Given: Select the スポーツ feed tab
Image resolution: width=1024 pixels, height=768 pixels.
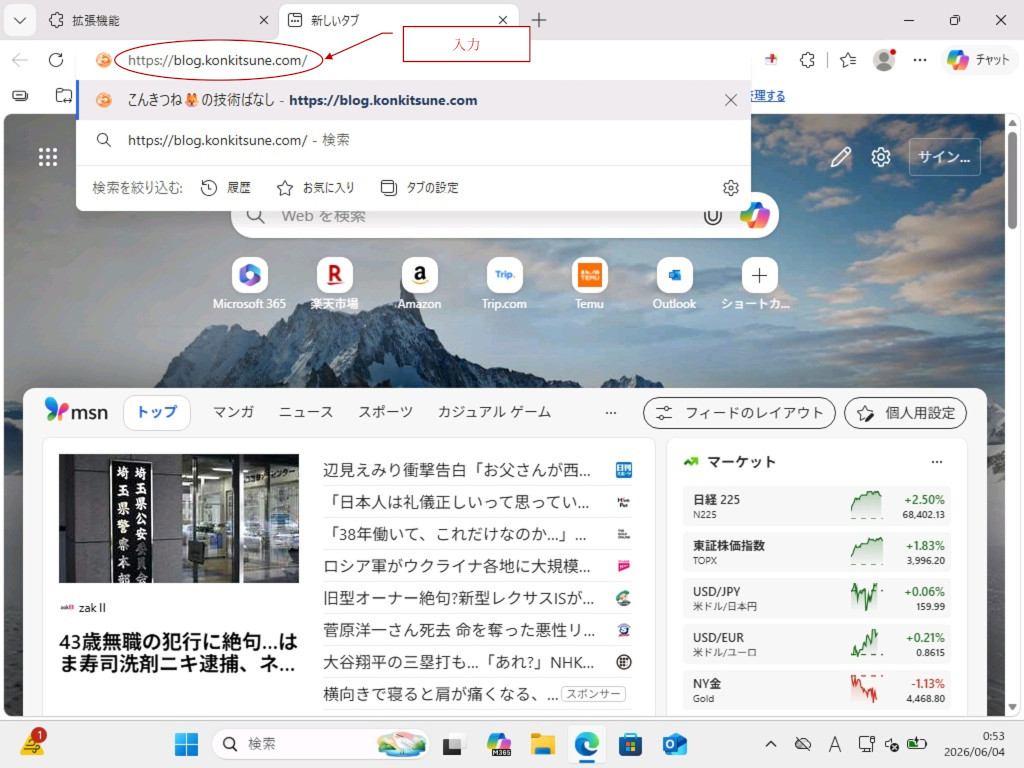Looking at the screenshot, I should pos(385,412).
